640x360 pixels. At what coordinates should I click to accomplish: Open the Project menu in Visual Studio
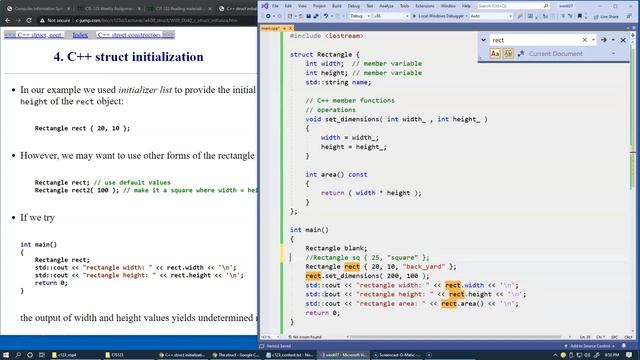319,6
